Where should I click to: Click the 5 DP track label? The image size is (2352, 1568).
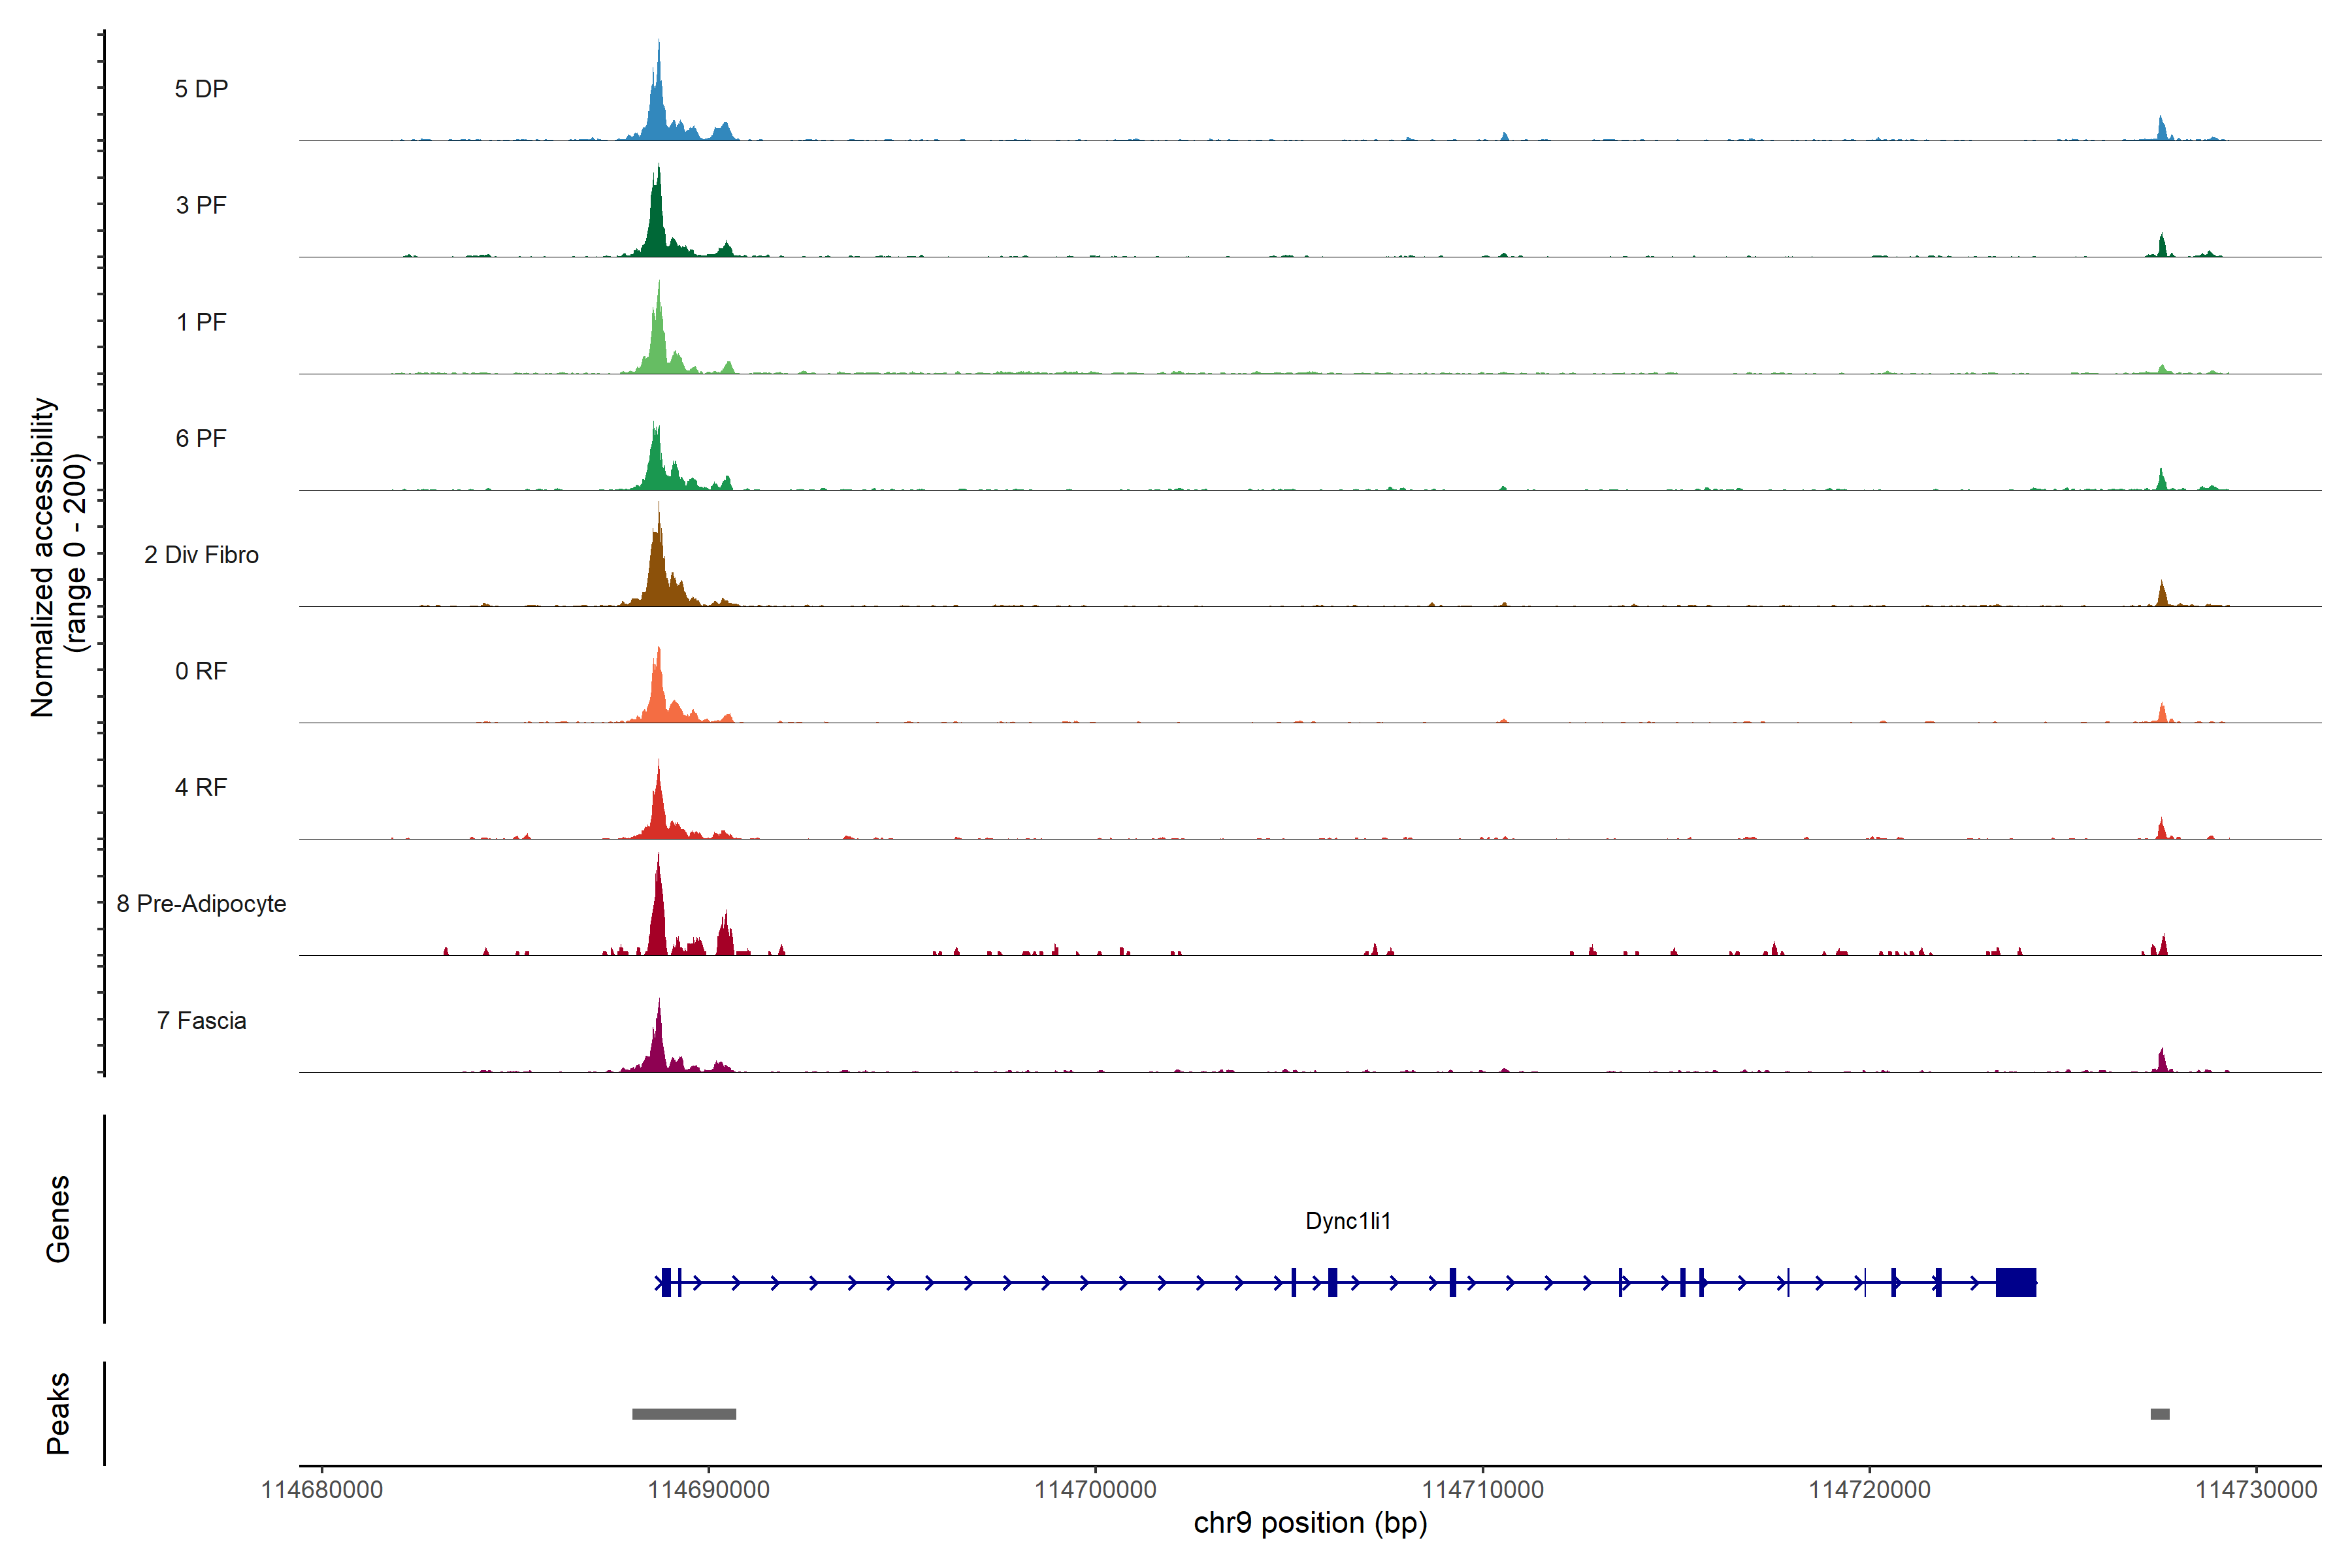(x=201, y=89)
